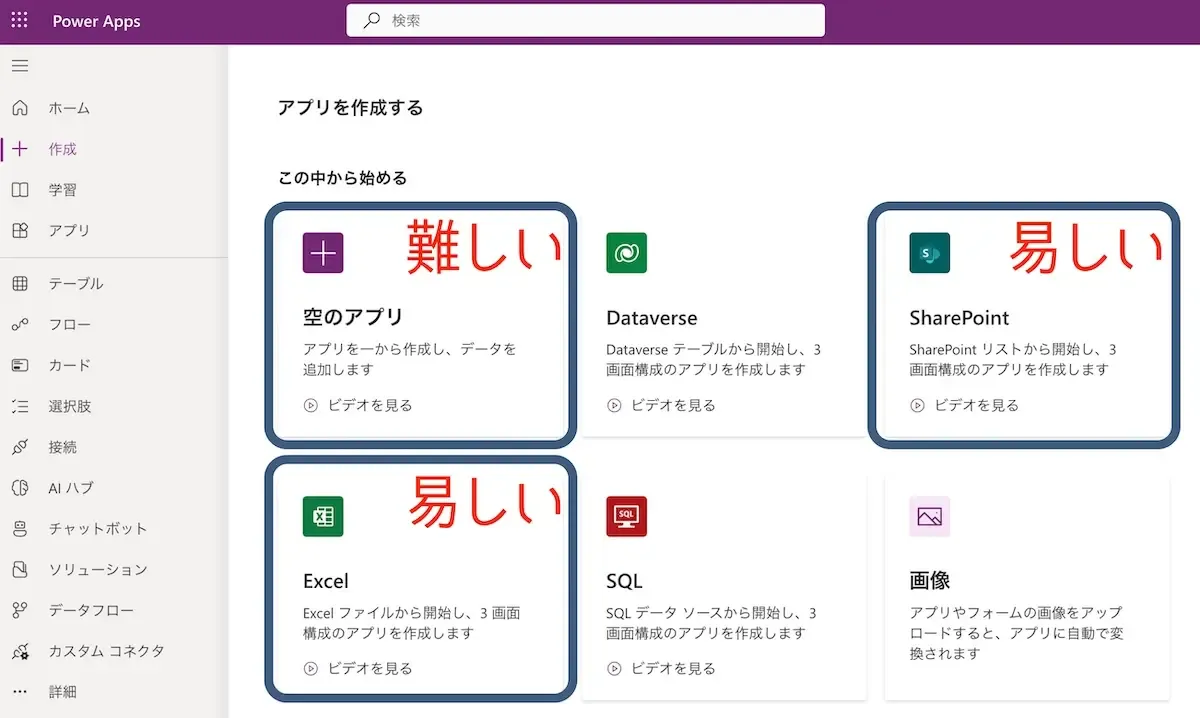Click the plus icon beside 作成
The width and height of the screenshot is (1200, 718).
tap(20, 149)
